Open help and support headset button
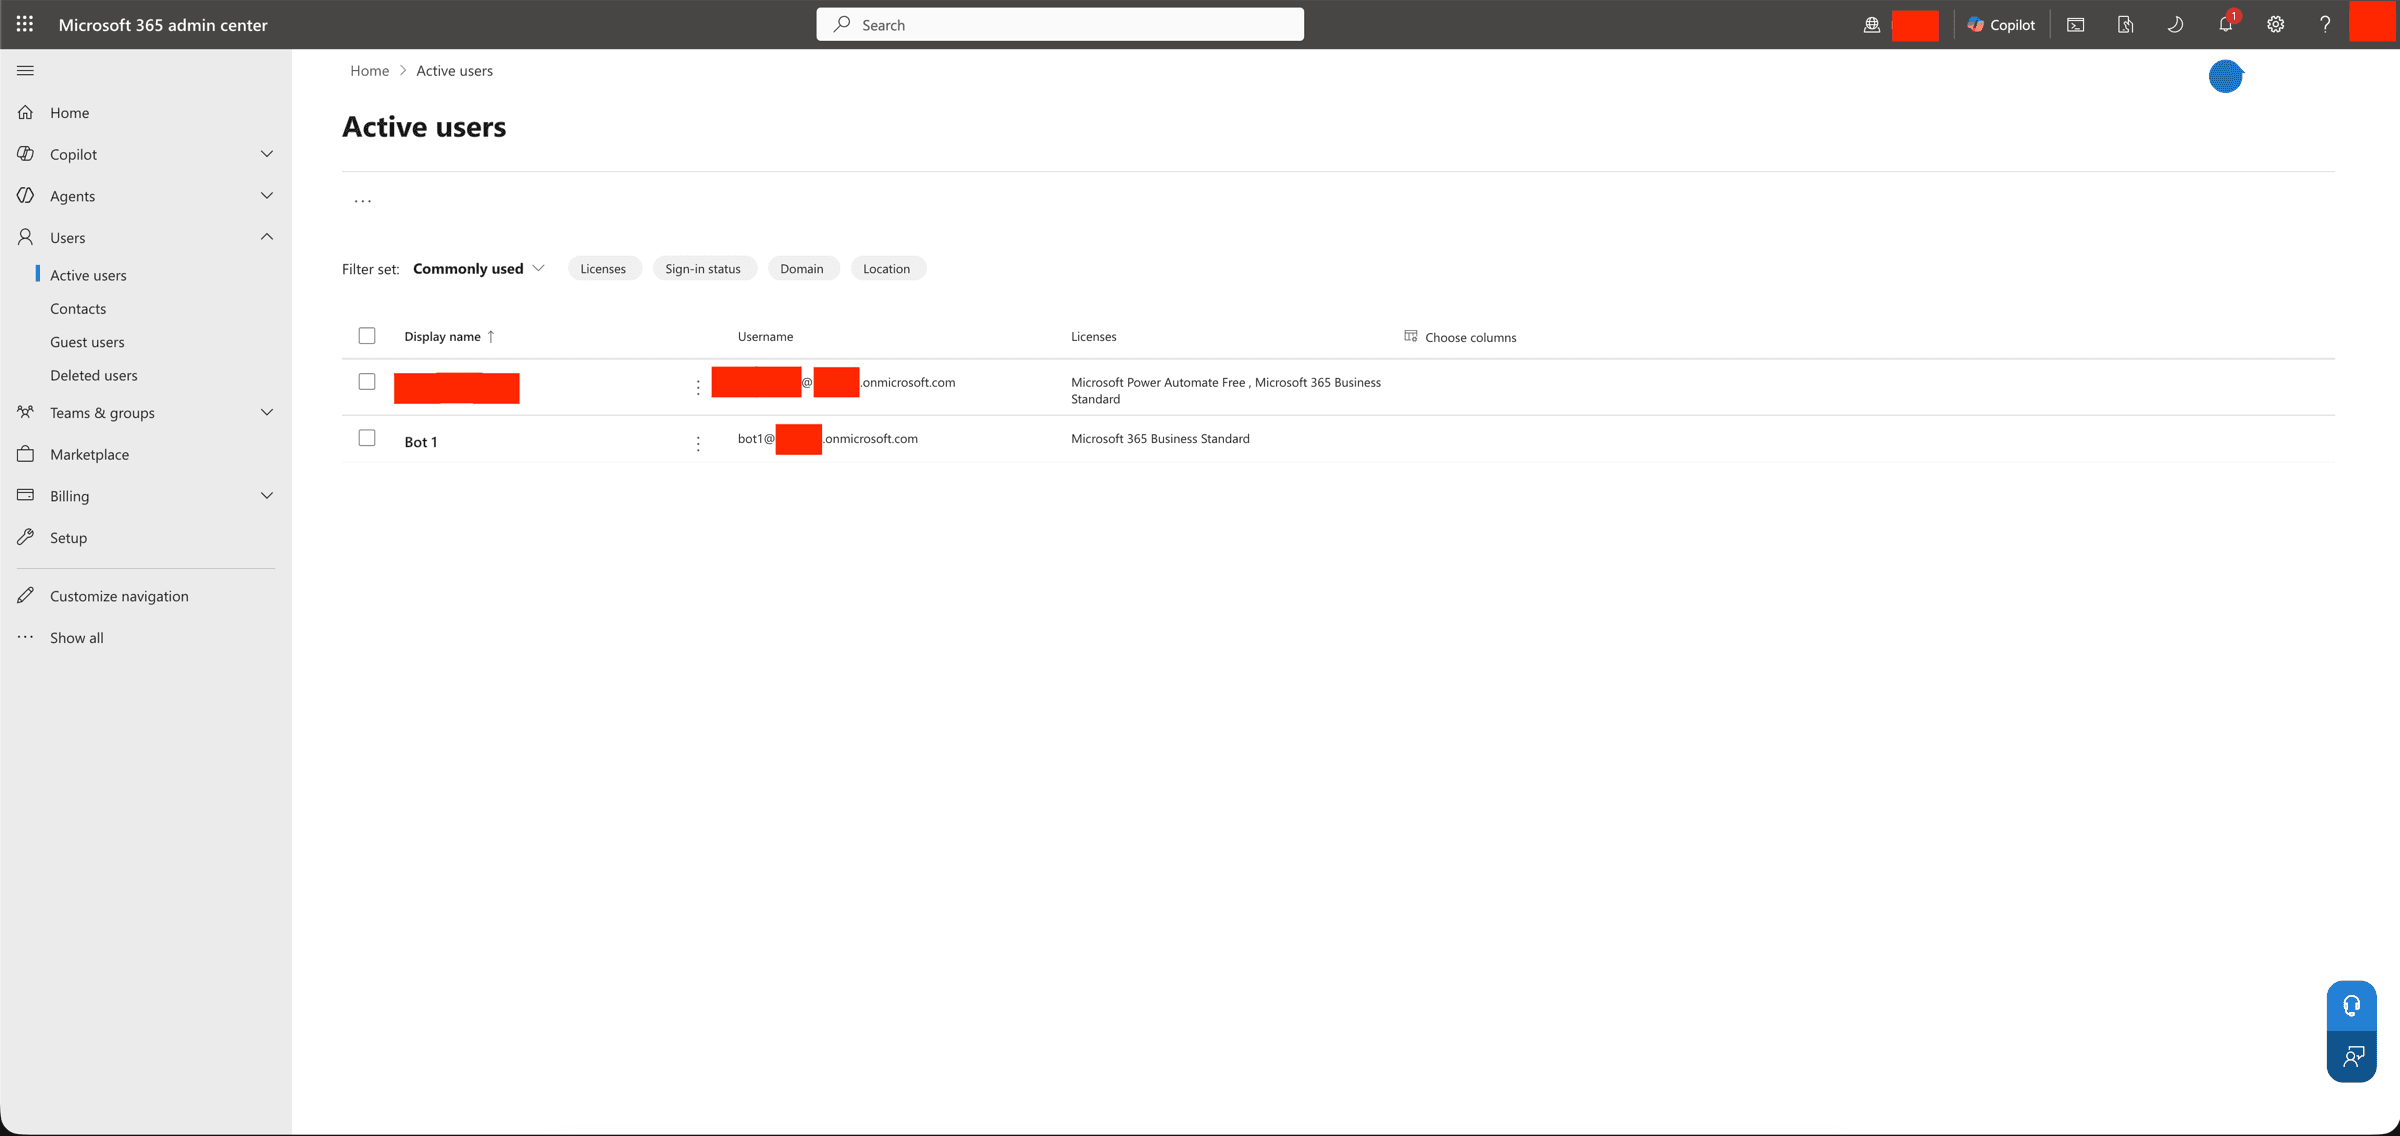This screenshot has width=2400, height=1136. point(2352,1006)
